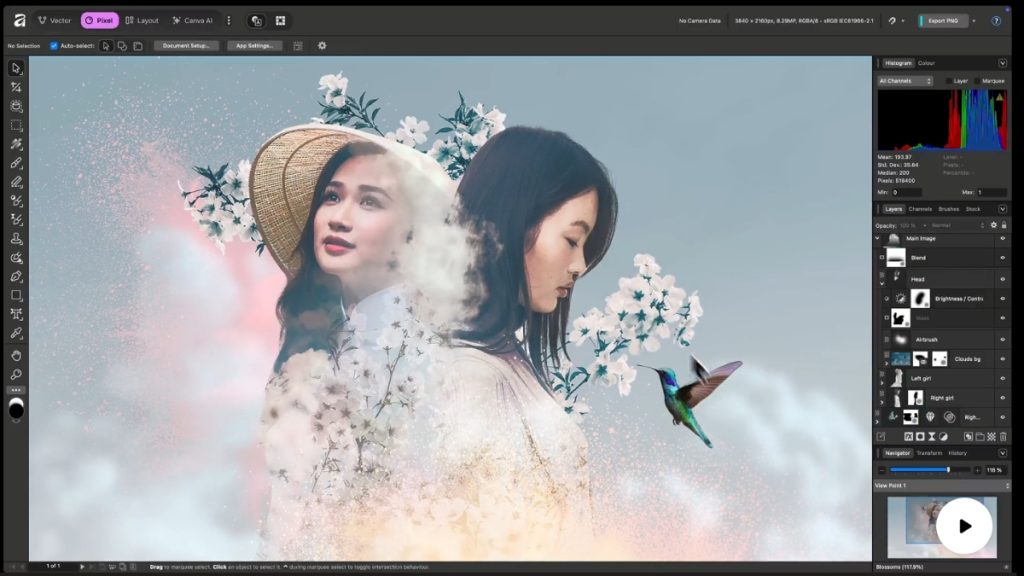
Task: Choose the Hand pan tool
Action: click(16, 354)
